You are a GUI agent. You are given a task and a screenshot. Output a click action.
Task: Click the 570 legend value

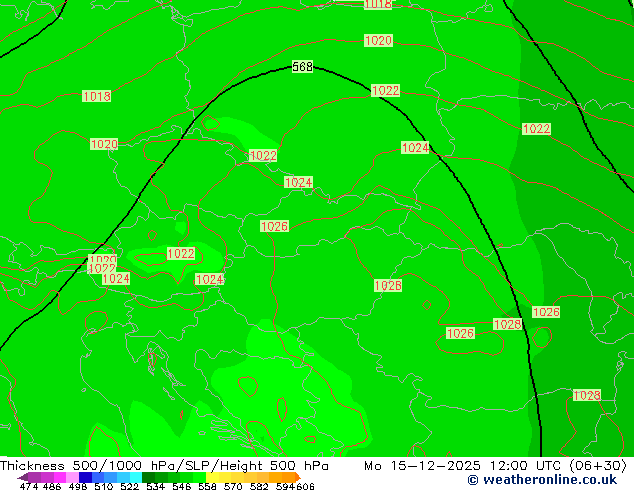(x=233, y=486)
